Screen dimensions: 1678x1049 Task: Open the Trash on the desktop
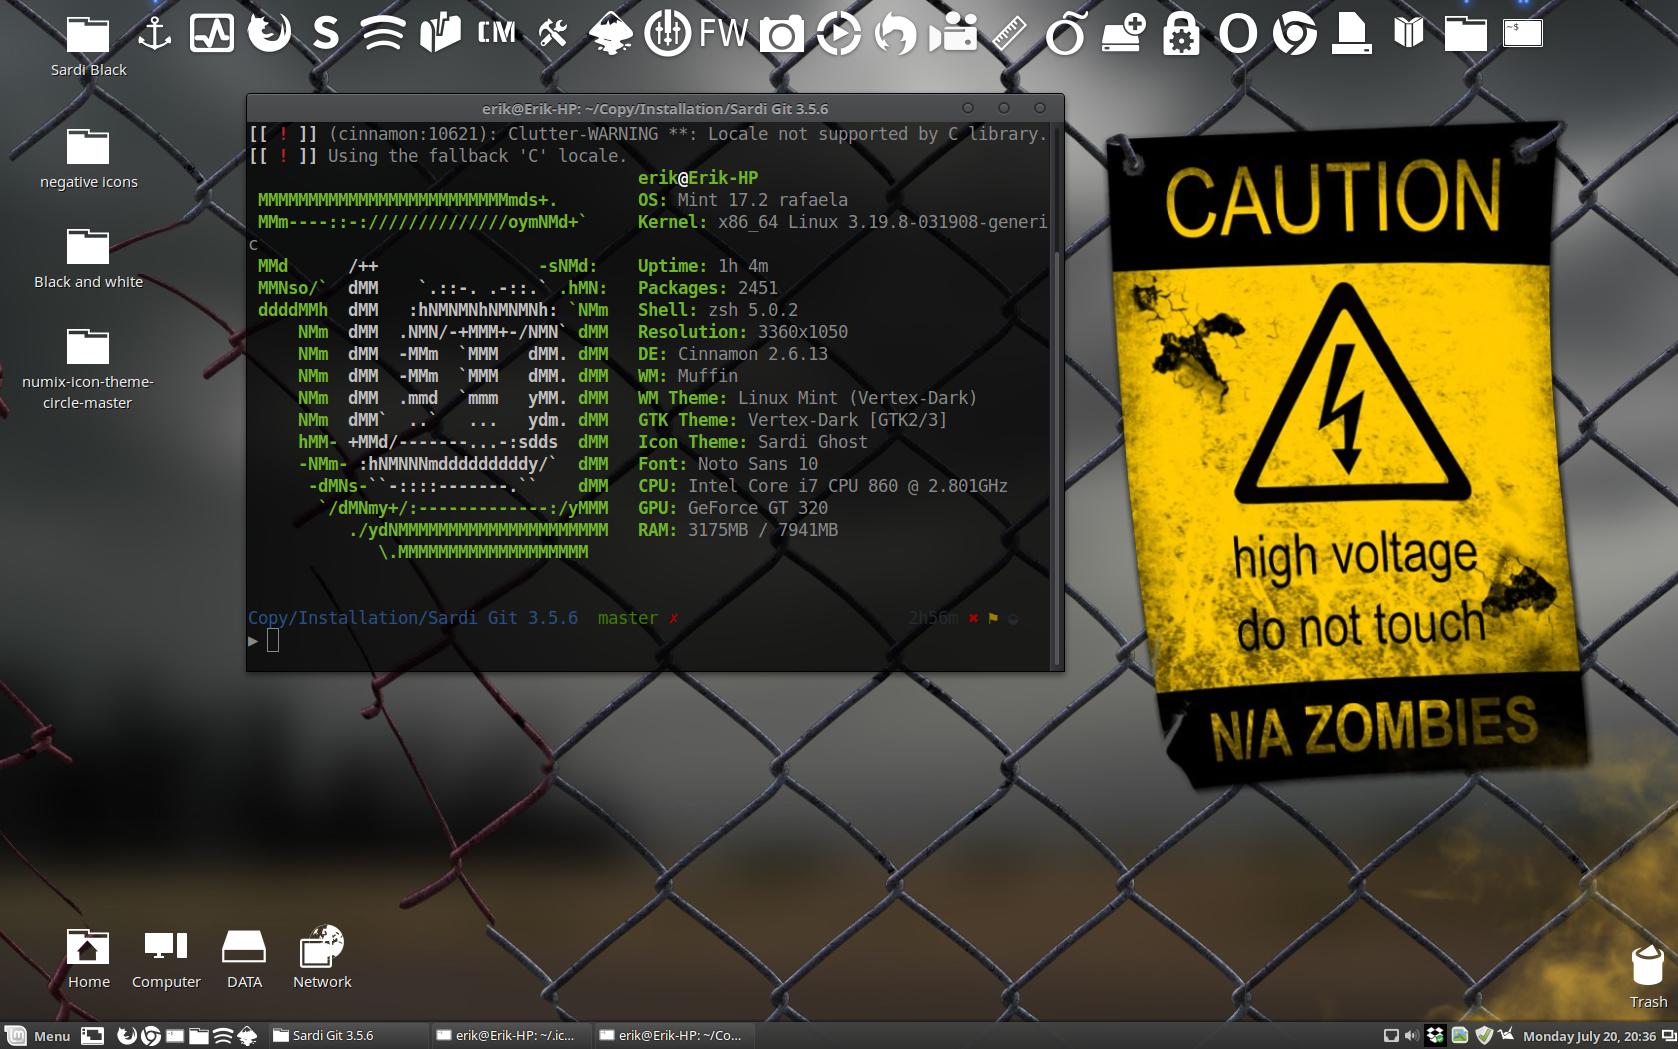click(x=1648, y=976)
